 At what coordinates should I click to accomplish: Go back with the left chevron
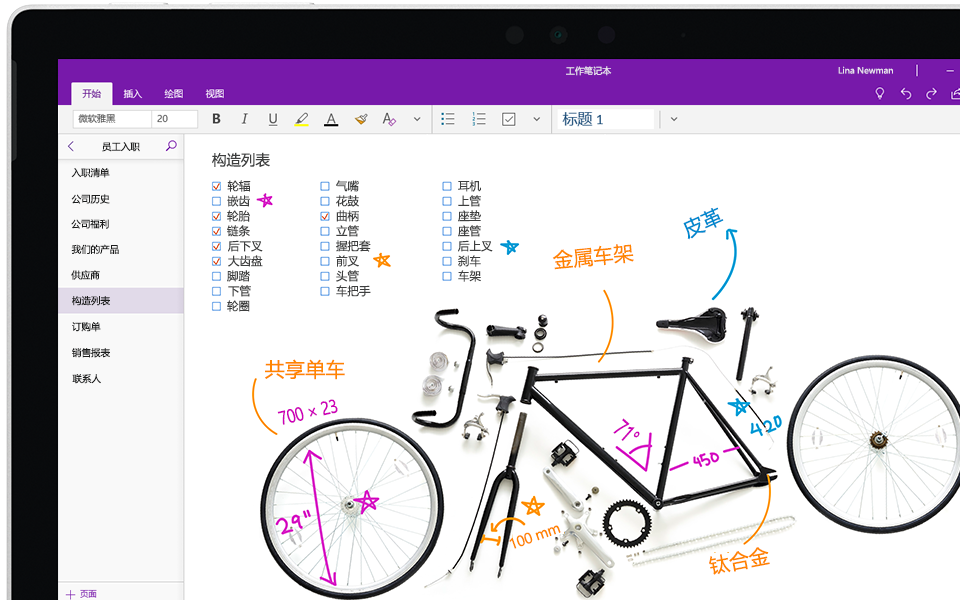point(71,146)
